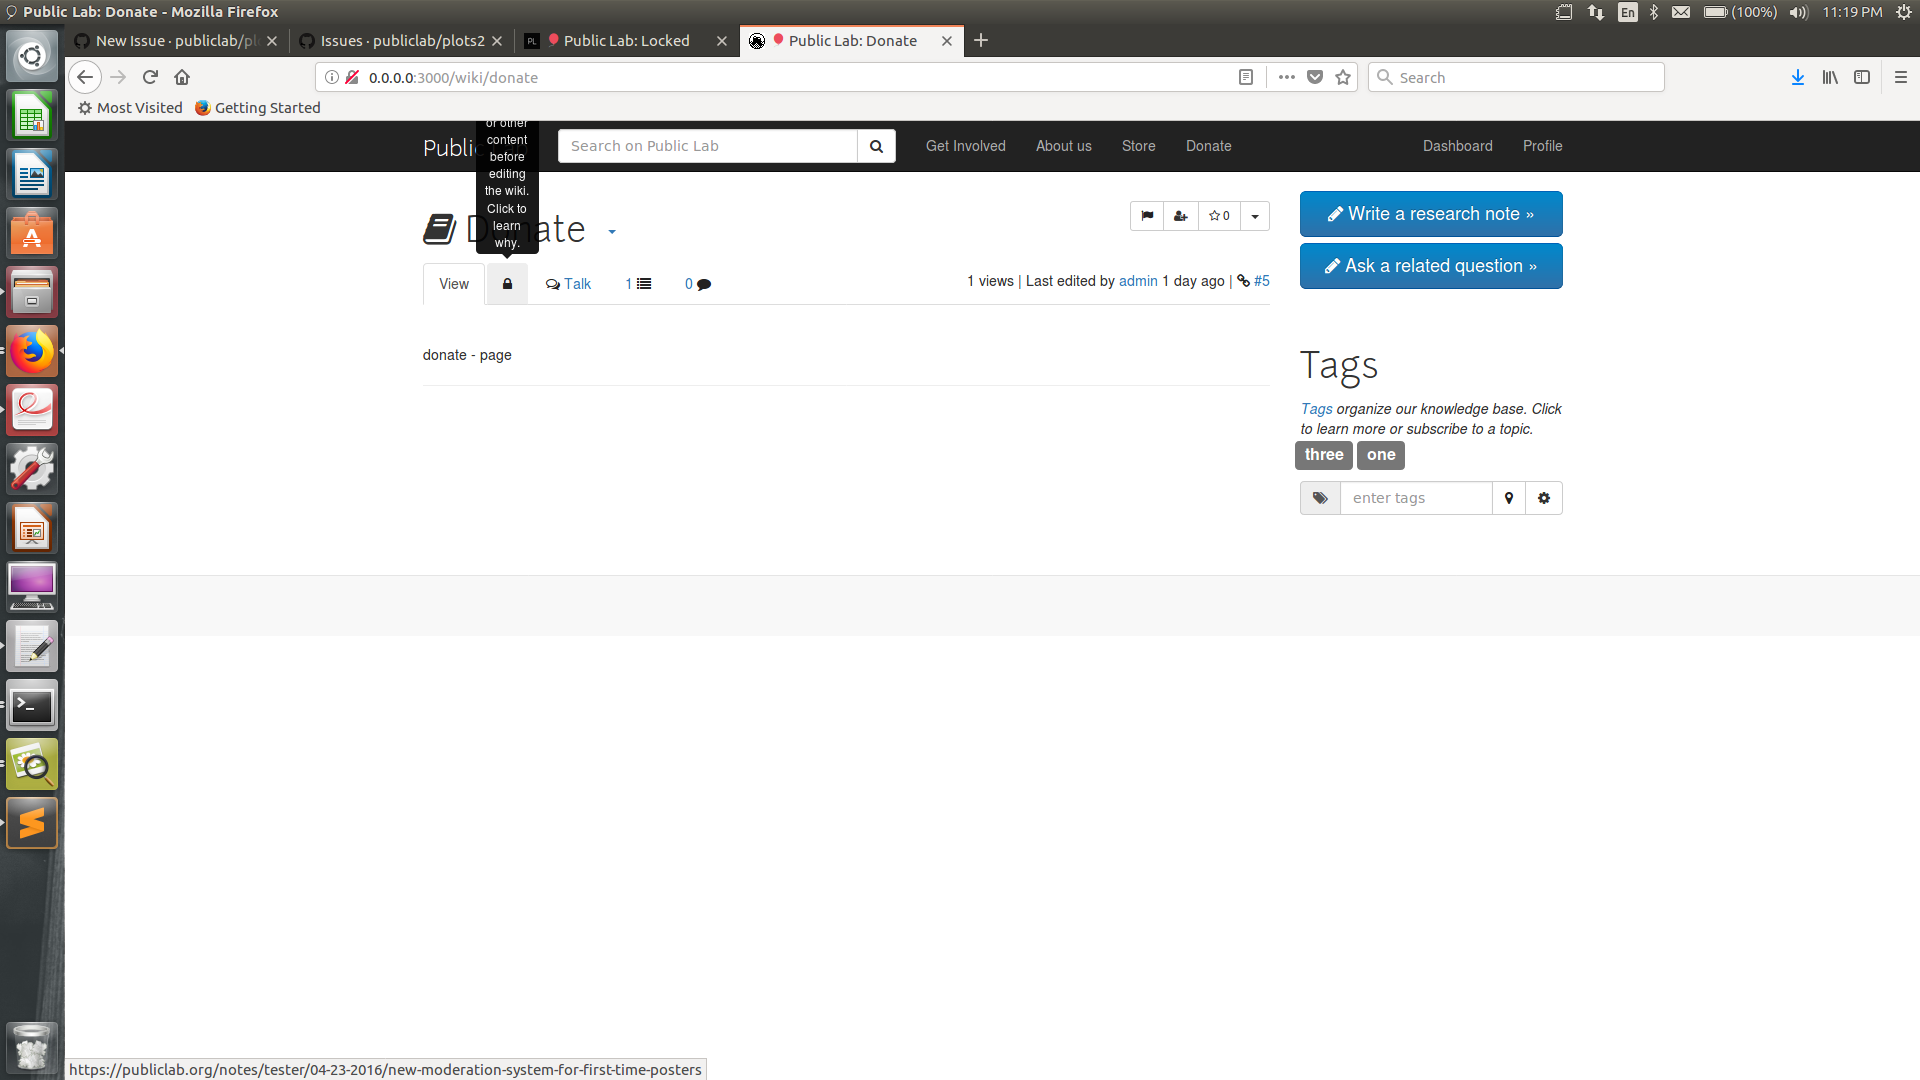Click the follow user icon button
This screenshot has height=1080, width=1920.
click(1181, 216)
